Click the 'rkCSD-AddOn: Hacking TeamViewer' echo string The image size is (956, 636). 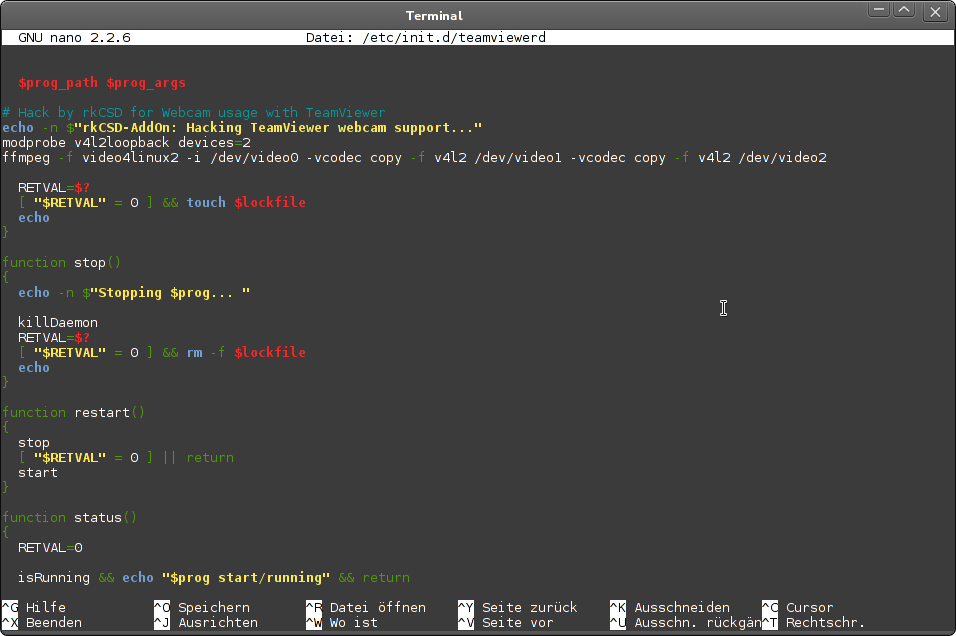(278, 128)
